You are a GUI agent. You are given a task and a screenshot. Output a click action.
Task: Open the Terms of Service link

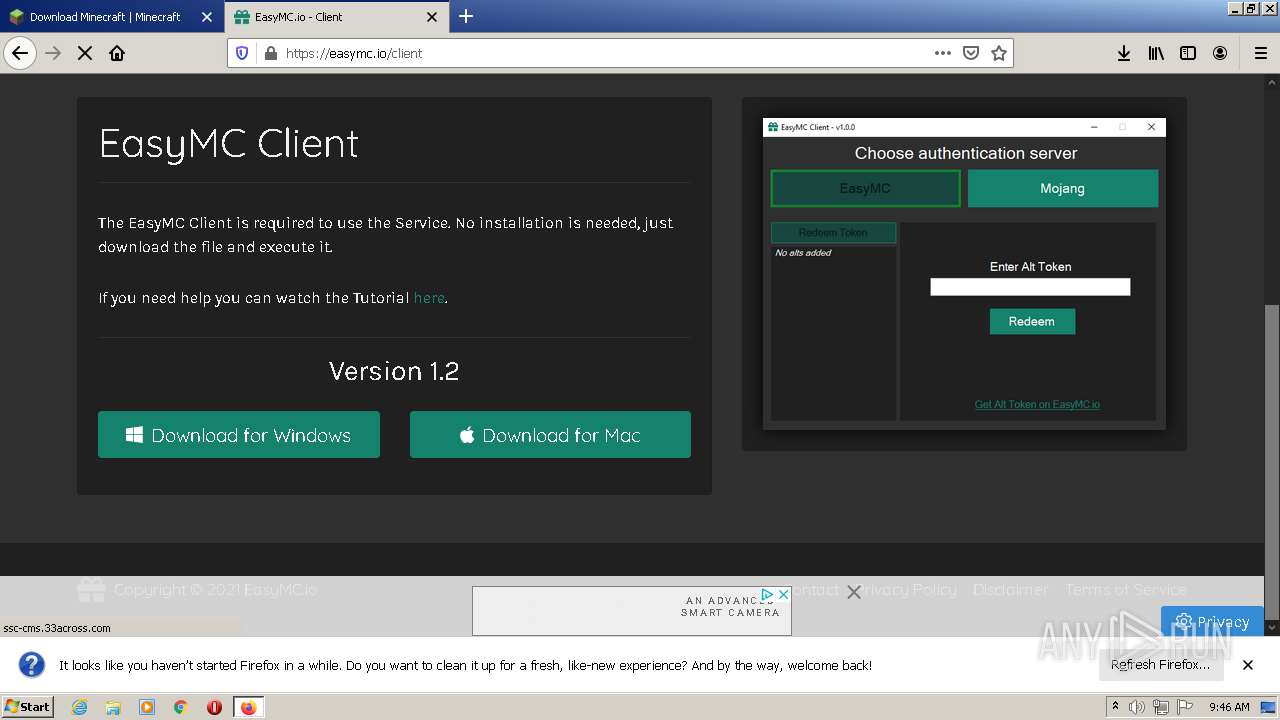pyautogui.click(x=1126, y=590)
